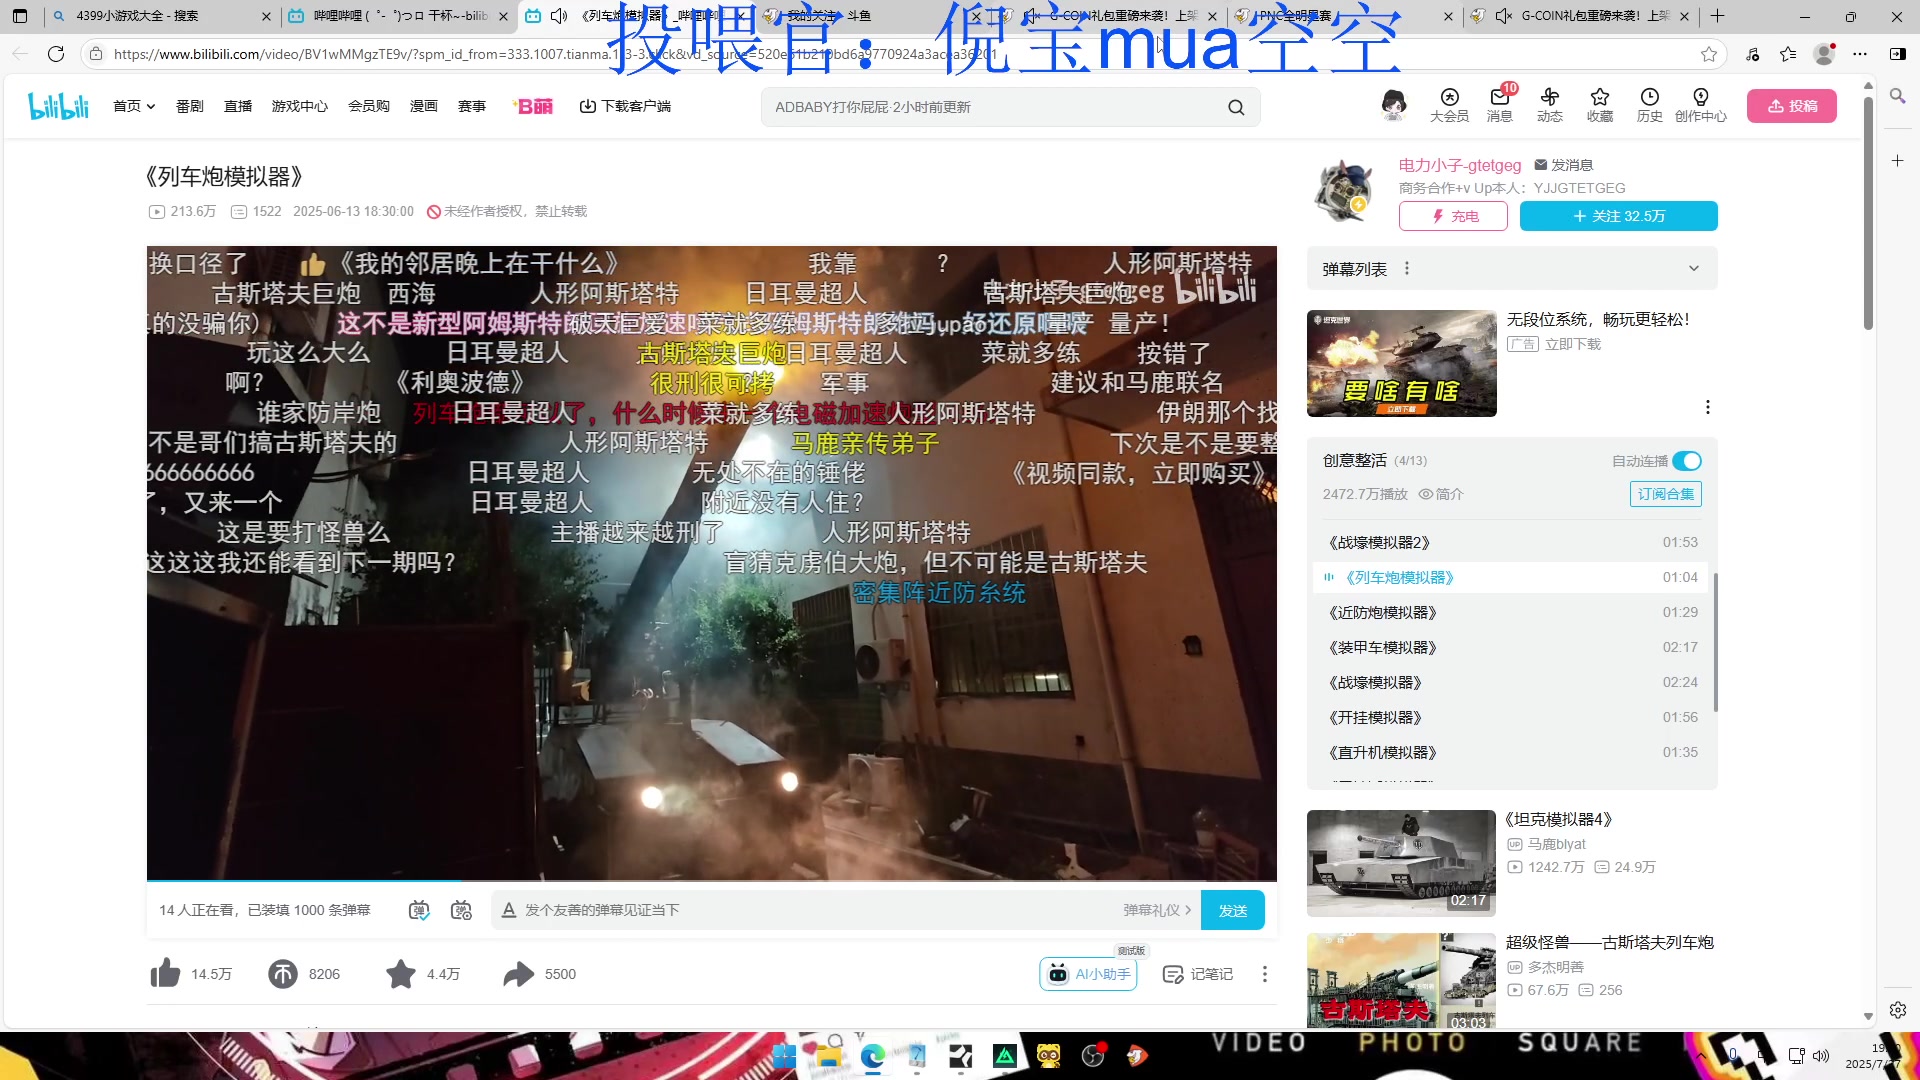Viewport: 1920px width, 1080px height.
Task: Open the danmaku text style icon
Action: (x=508, y=910)
